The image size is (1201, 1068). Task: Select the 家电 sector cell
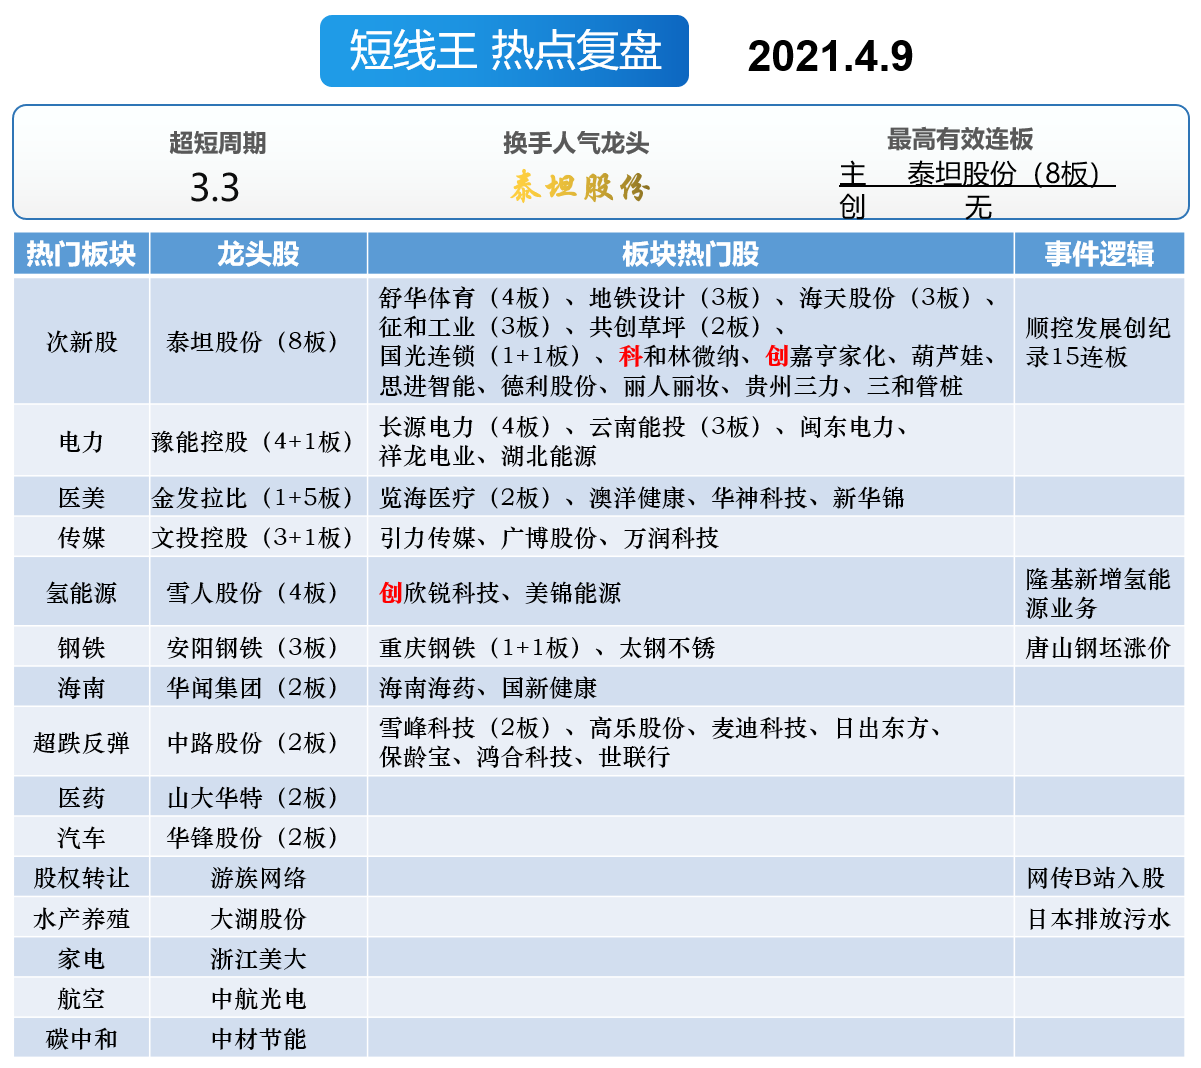pyautogui.click(x=81, y=959)
